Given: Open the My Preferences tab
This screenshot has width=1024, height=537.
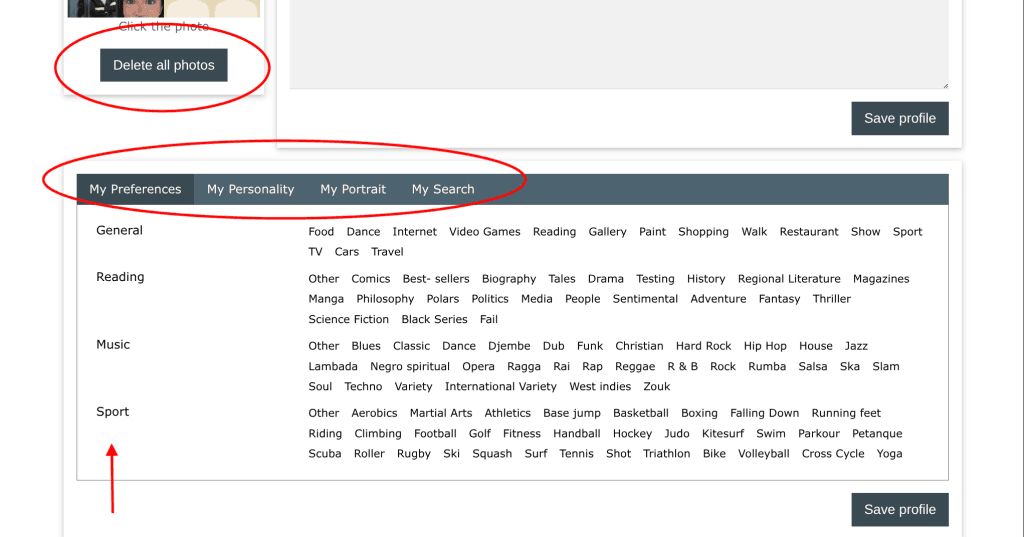Looking at the screenshot, I should coord(135,189).
